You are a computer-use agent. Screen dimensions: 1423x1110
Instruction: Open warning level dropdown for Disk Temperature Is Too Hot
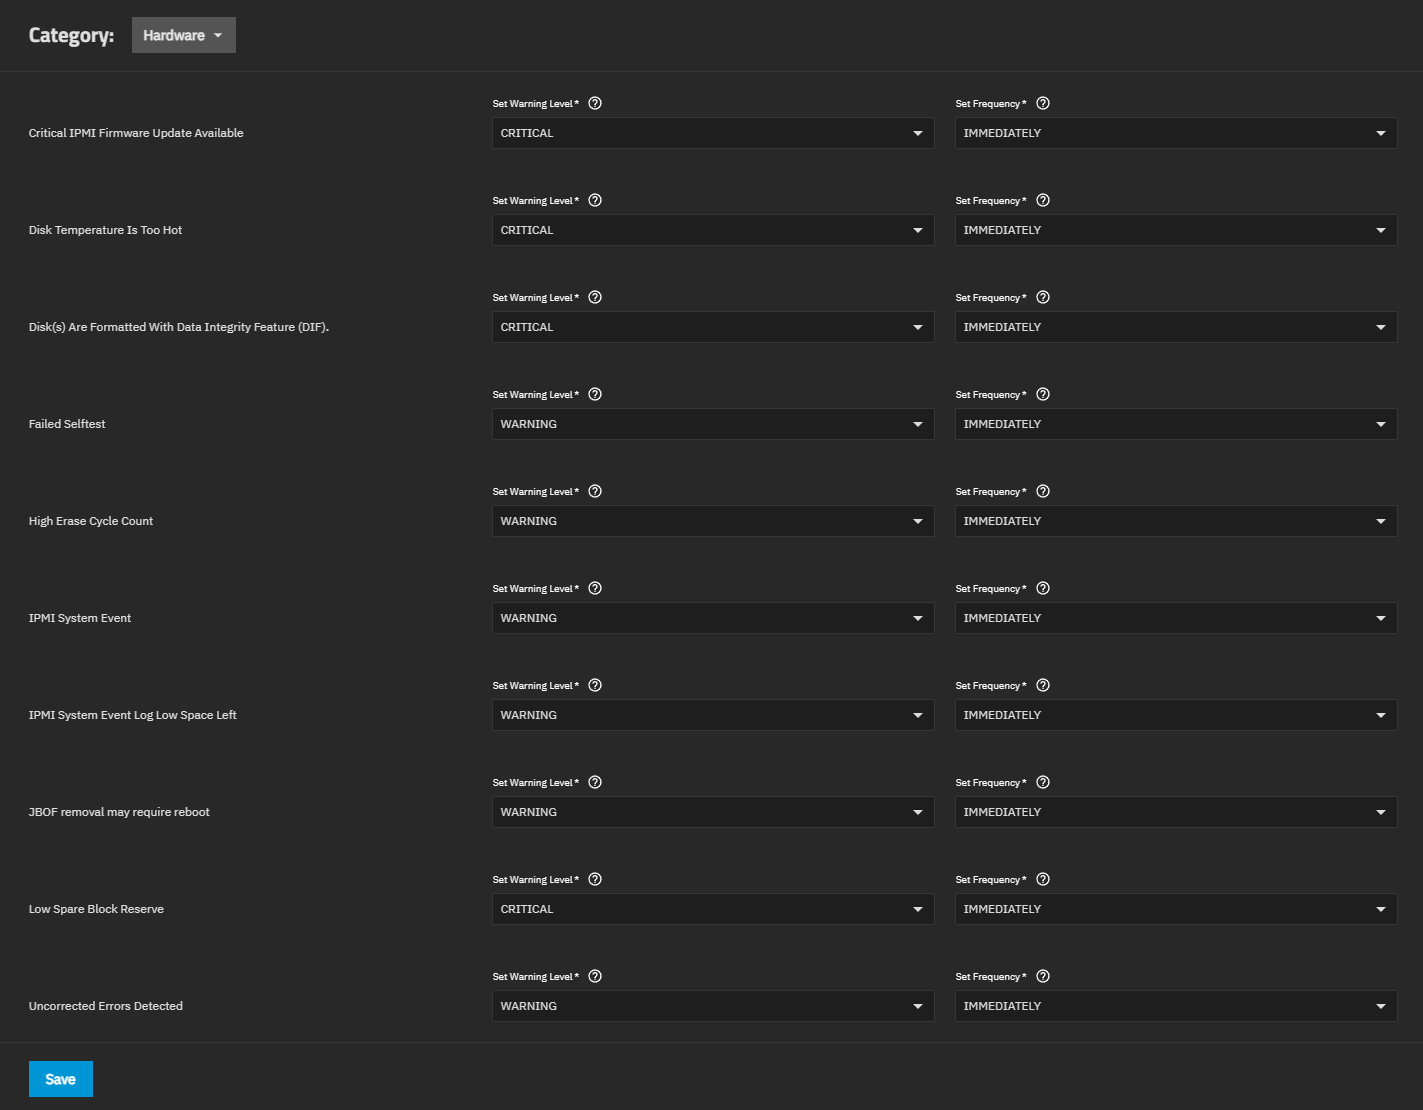712,230
